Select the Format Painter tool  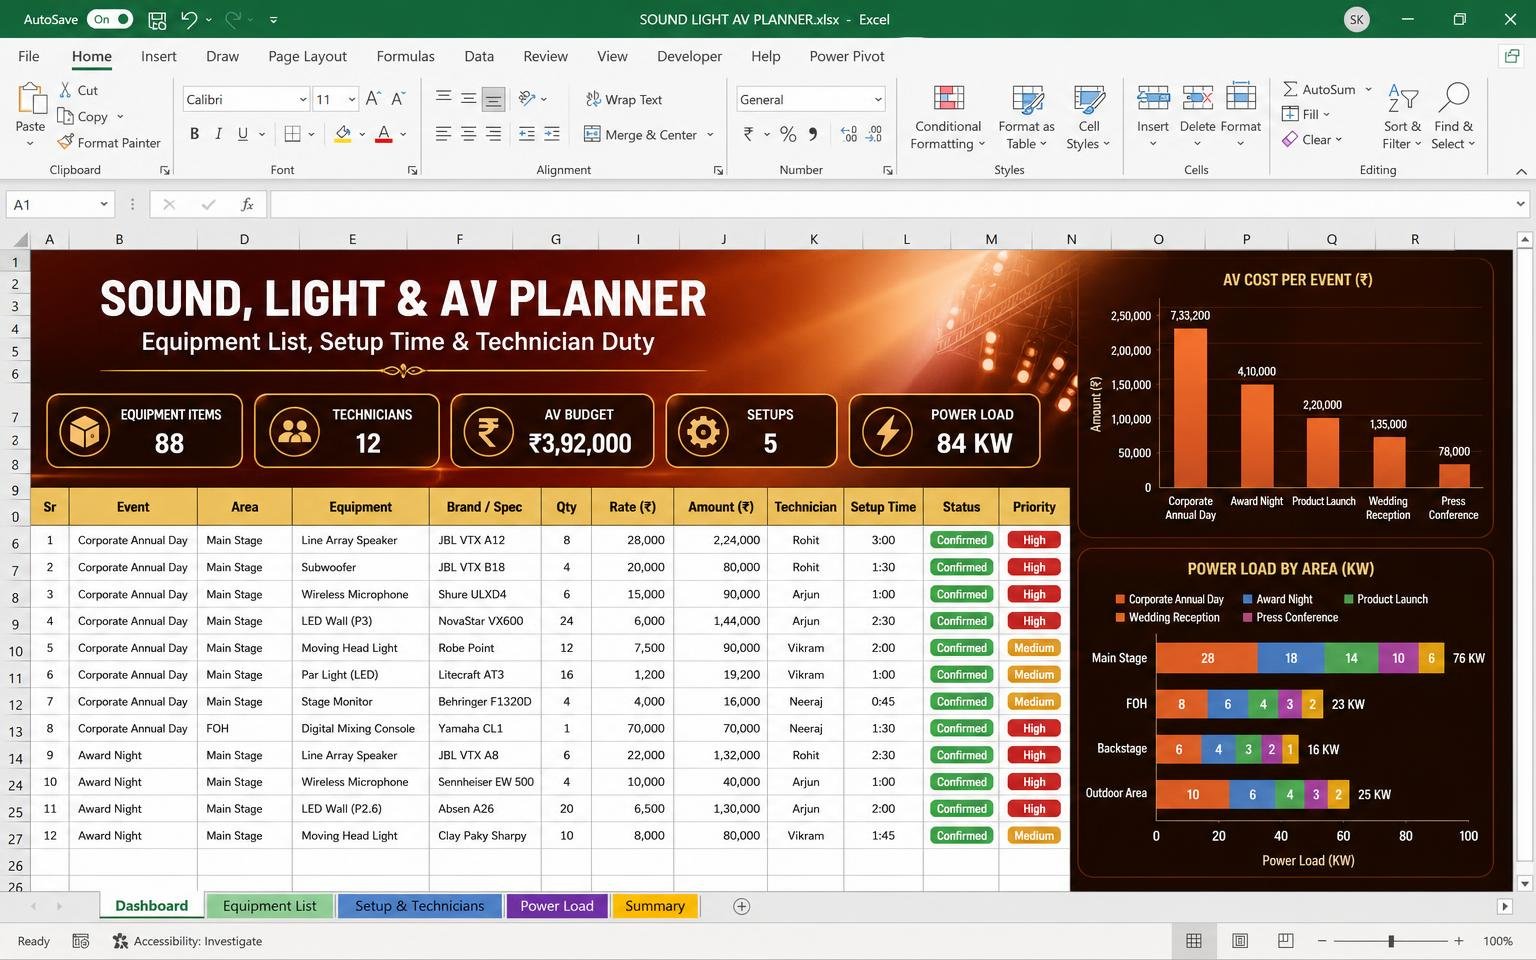pos(109,143)
